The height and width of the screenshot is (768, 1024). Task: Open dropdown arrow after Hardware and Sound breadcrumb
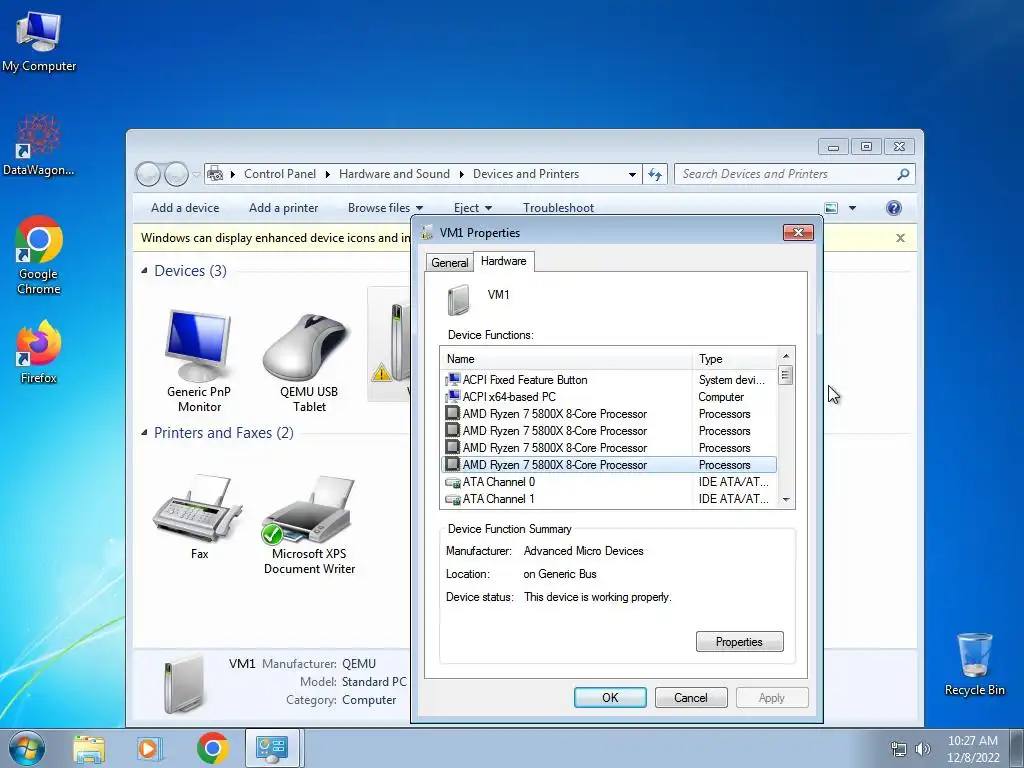[x=462, y=174]
